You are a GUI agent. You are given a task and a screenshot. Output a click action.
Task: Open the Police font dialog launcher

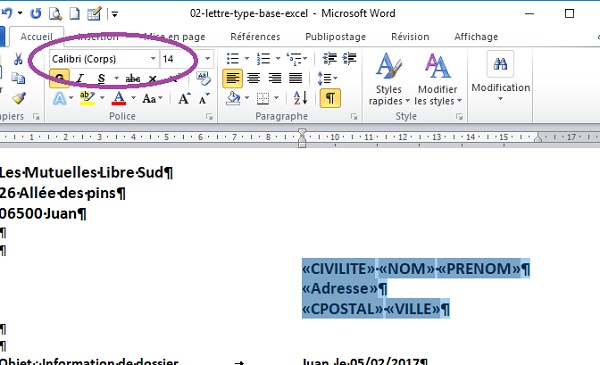209,117
